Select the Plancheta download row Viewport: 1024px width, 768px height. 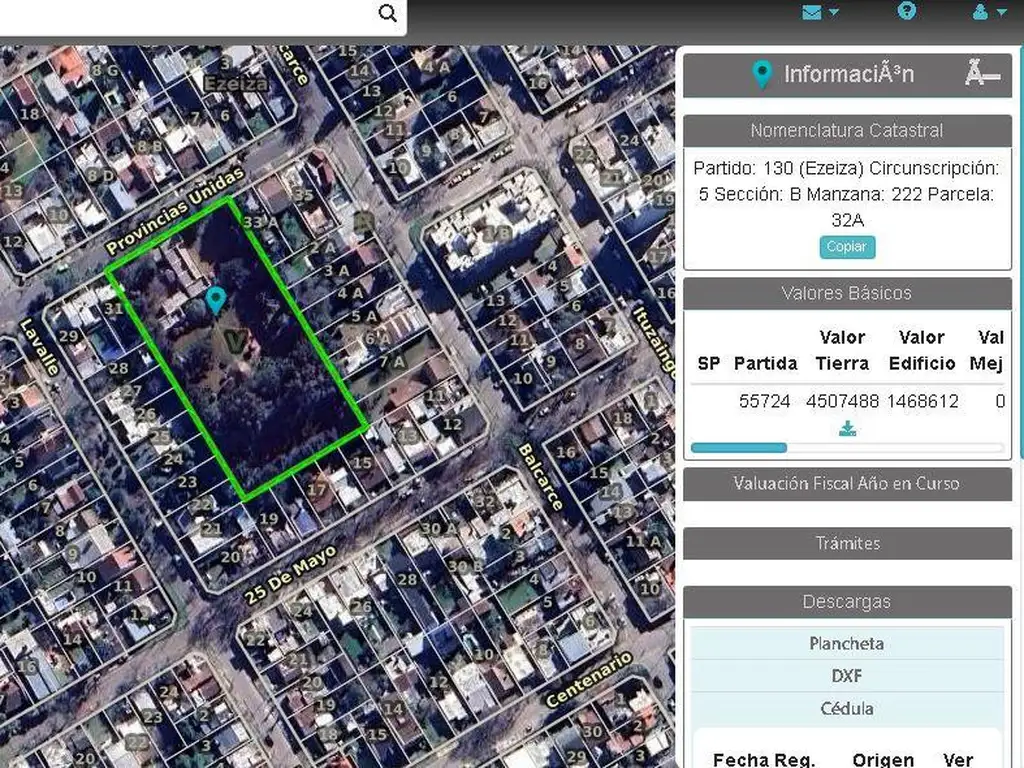[x=847, y=643]
